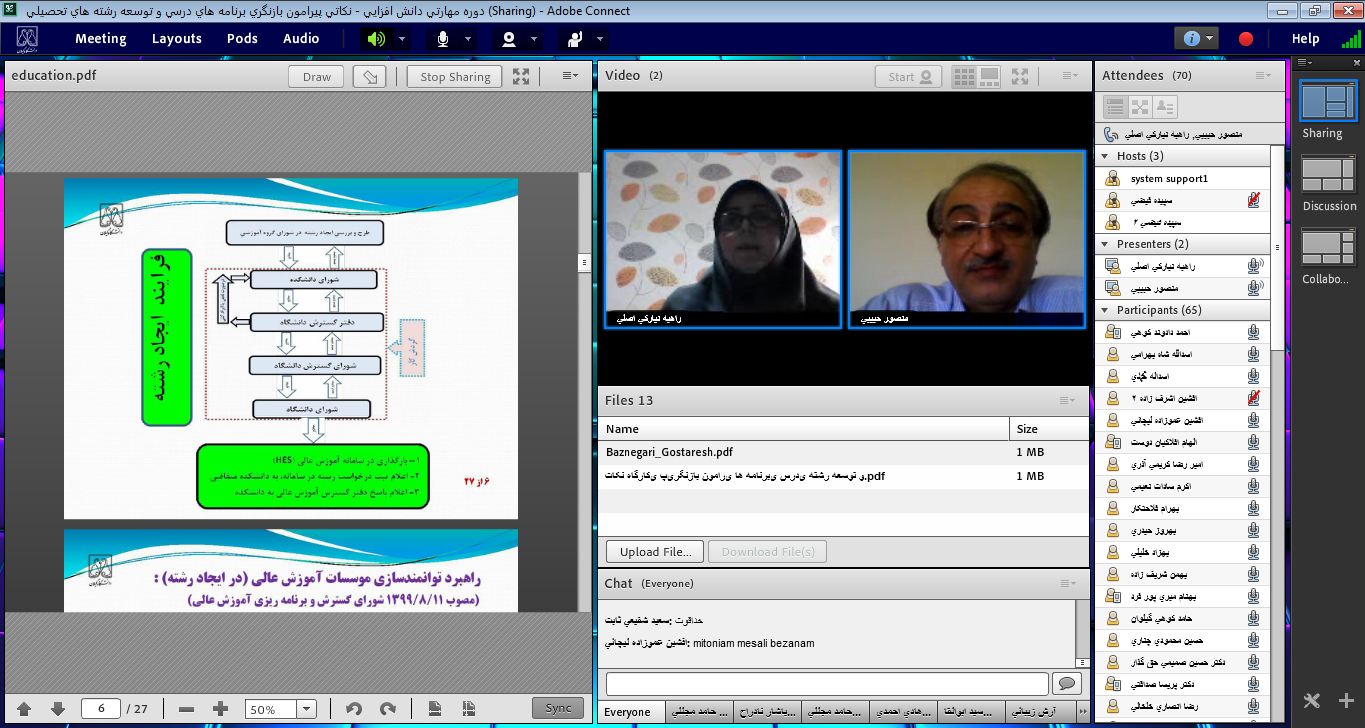Open the Meeting menu
Screen dimensions: 1365x728
tap(100, 39)
